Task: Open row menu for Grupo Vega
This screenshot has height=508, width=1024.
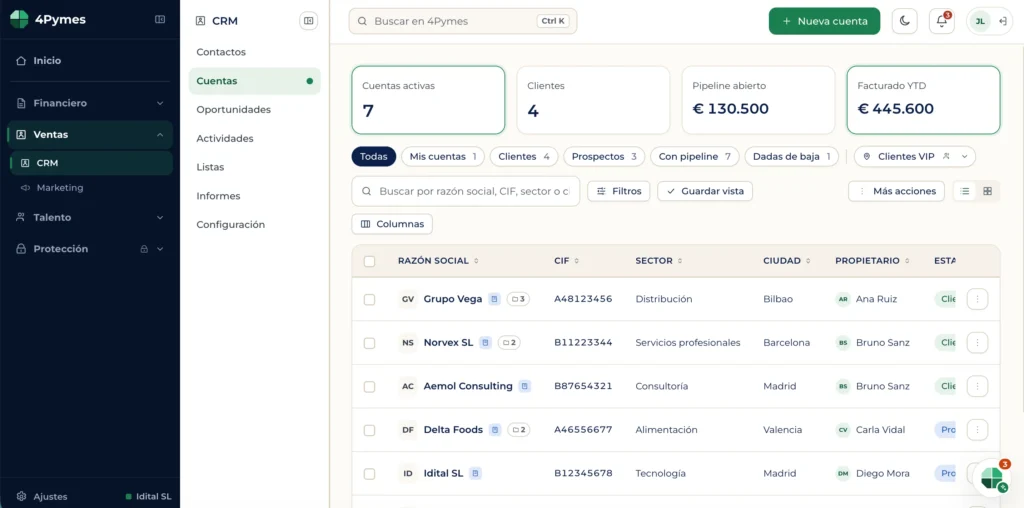Action: click(x=977, y=299)
